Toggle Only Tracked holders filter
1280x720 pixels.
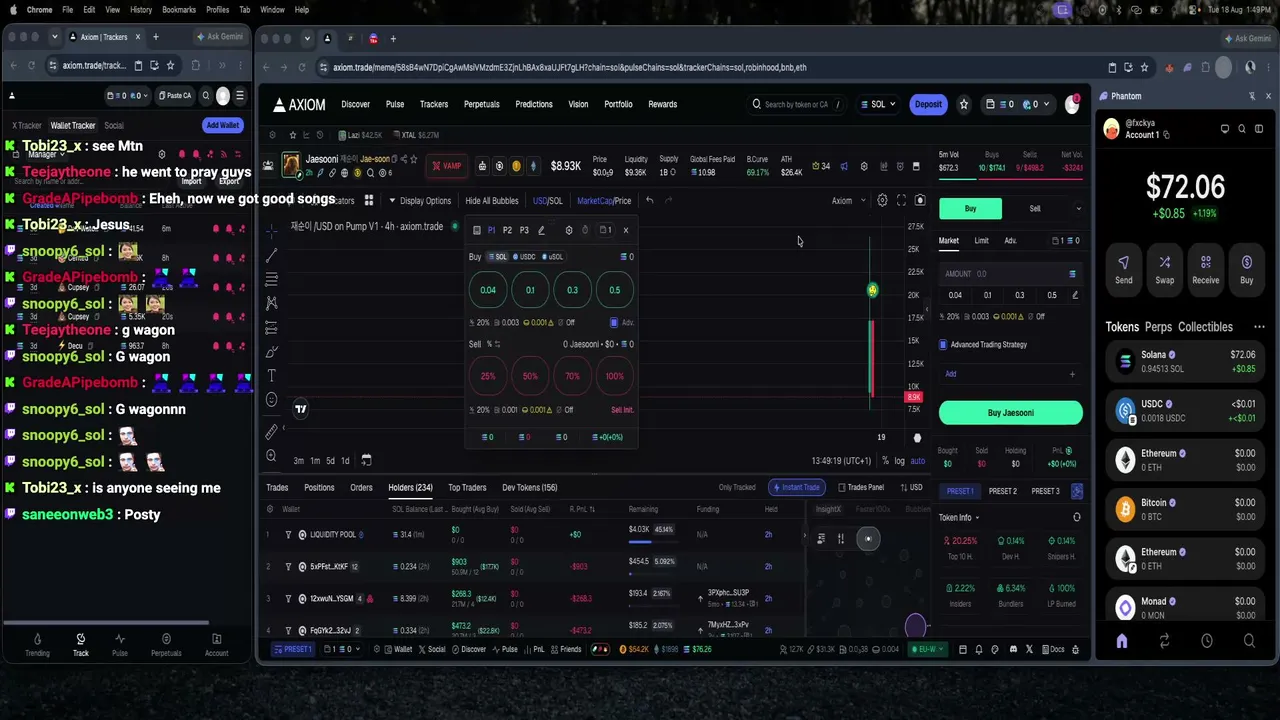pyautogui.click(x=737, y=488)
